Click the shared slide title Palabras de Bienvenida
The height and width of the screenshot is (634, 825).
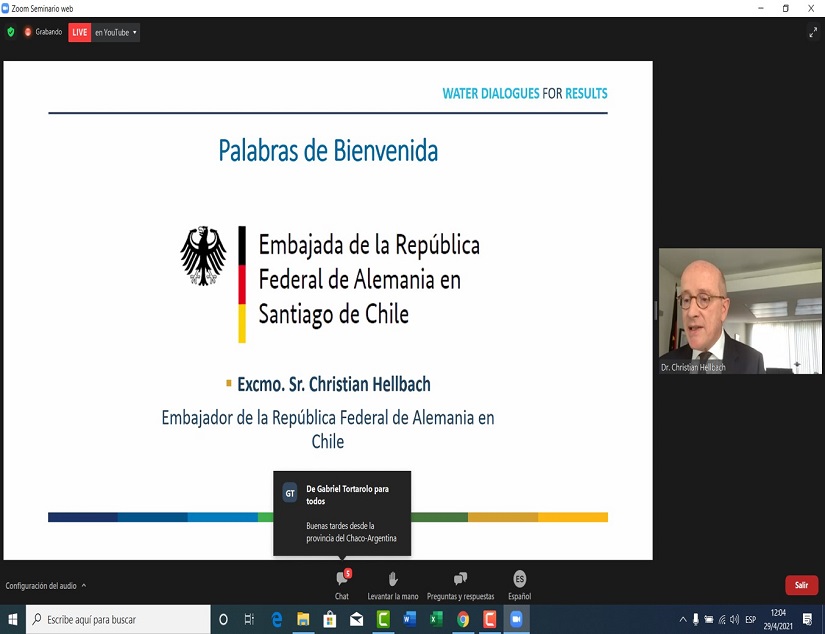(x=328, y=151)
